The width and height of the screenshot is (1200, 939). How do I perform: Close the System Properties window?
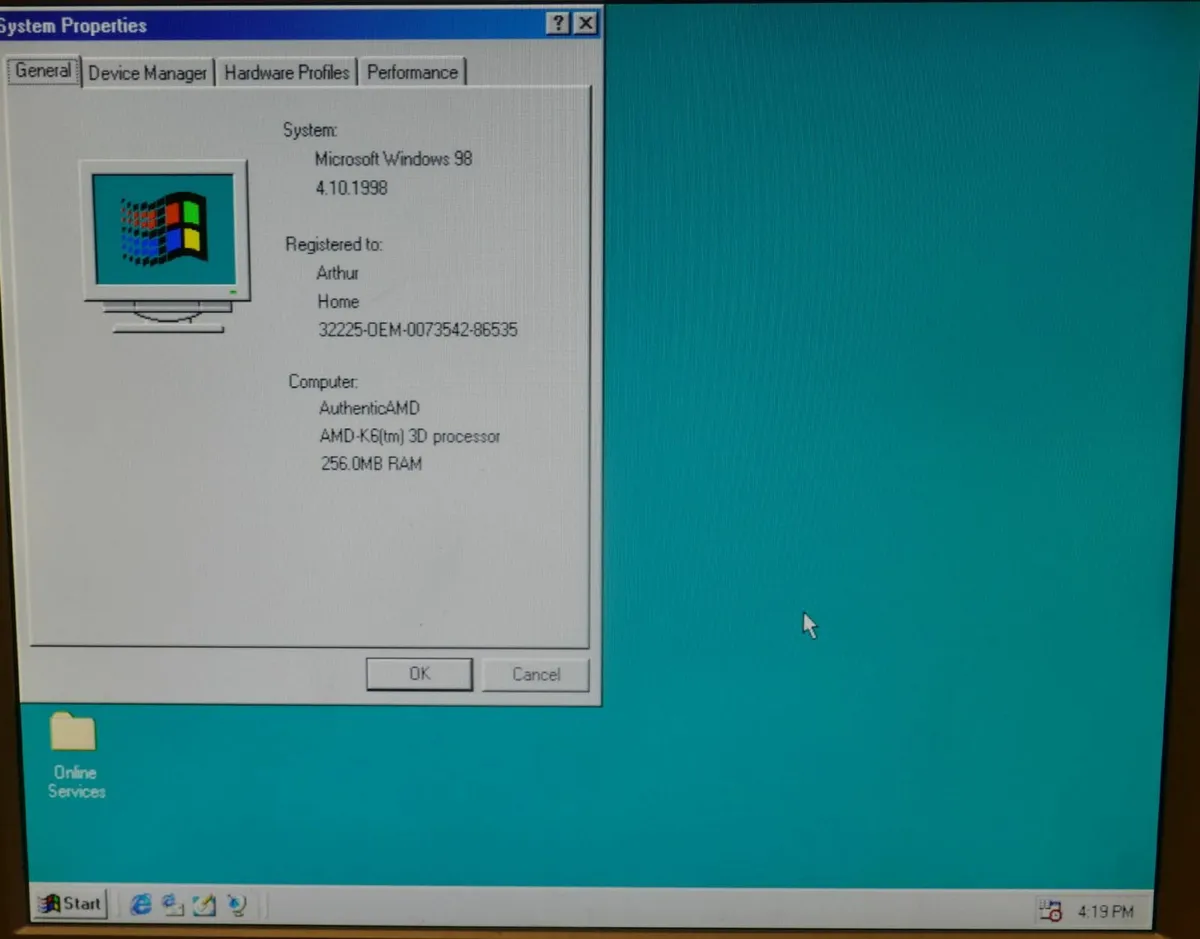(585, 22)
